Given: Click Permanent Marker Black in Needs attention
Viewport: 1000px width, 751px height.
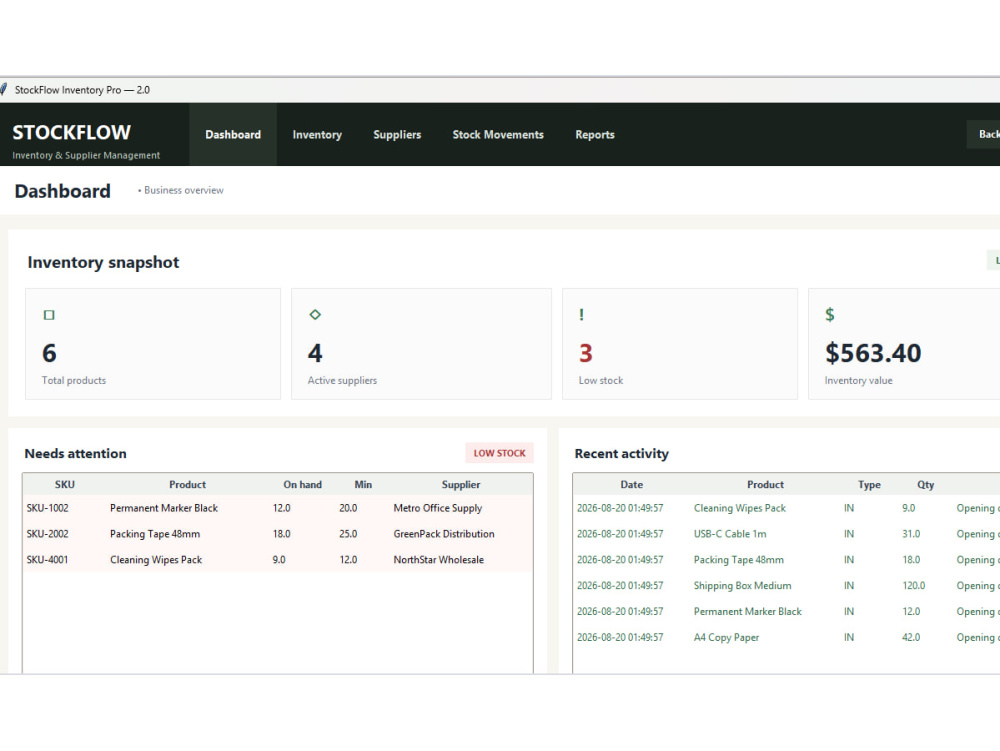Looking at the screenshot, I should pos(164,508).
